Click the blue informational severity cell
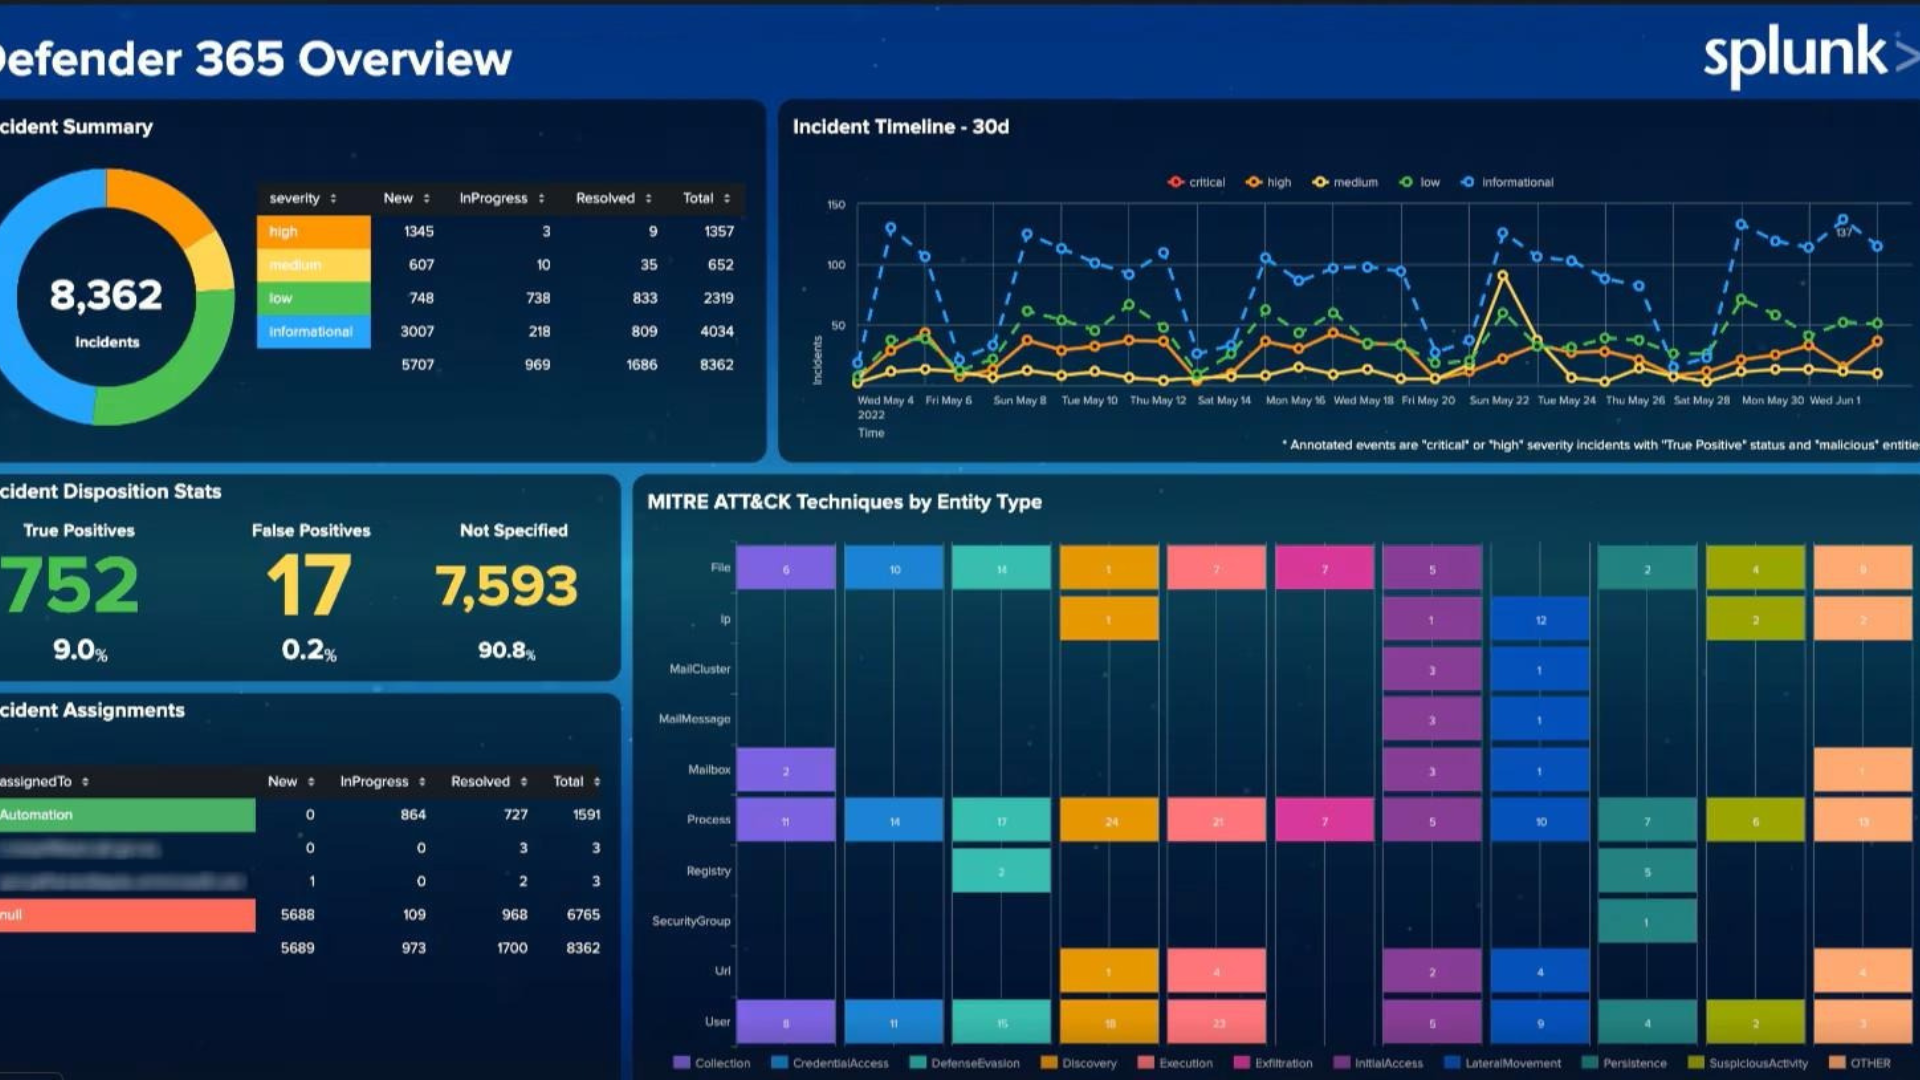The image size is (1920, 1080). 314,331
